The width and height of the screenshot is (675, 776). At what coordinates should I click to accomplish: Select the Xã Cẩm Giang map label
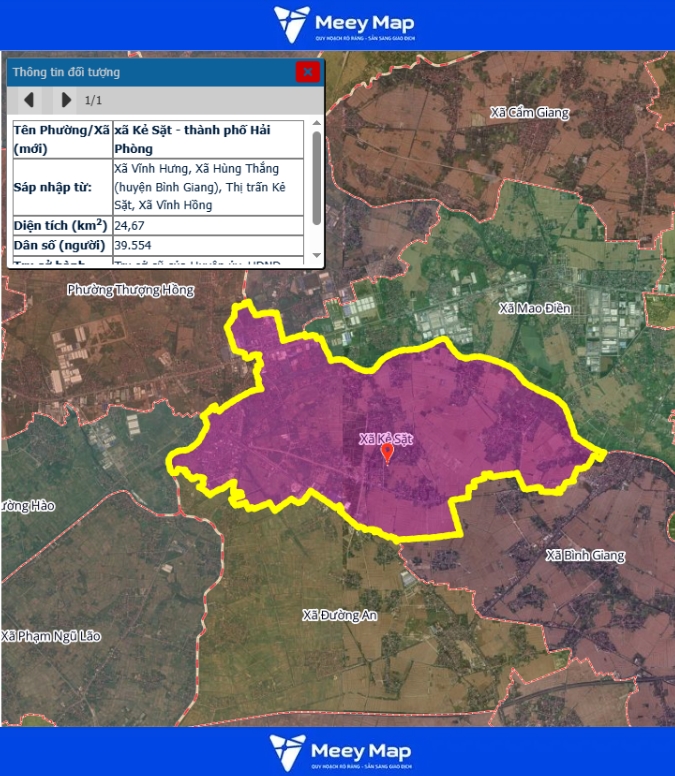tap(530, 112)
